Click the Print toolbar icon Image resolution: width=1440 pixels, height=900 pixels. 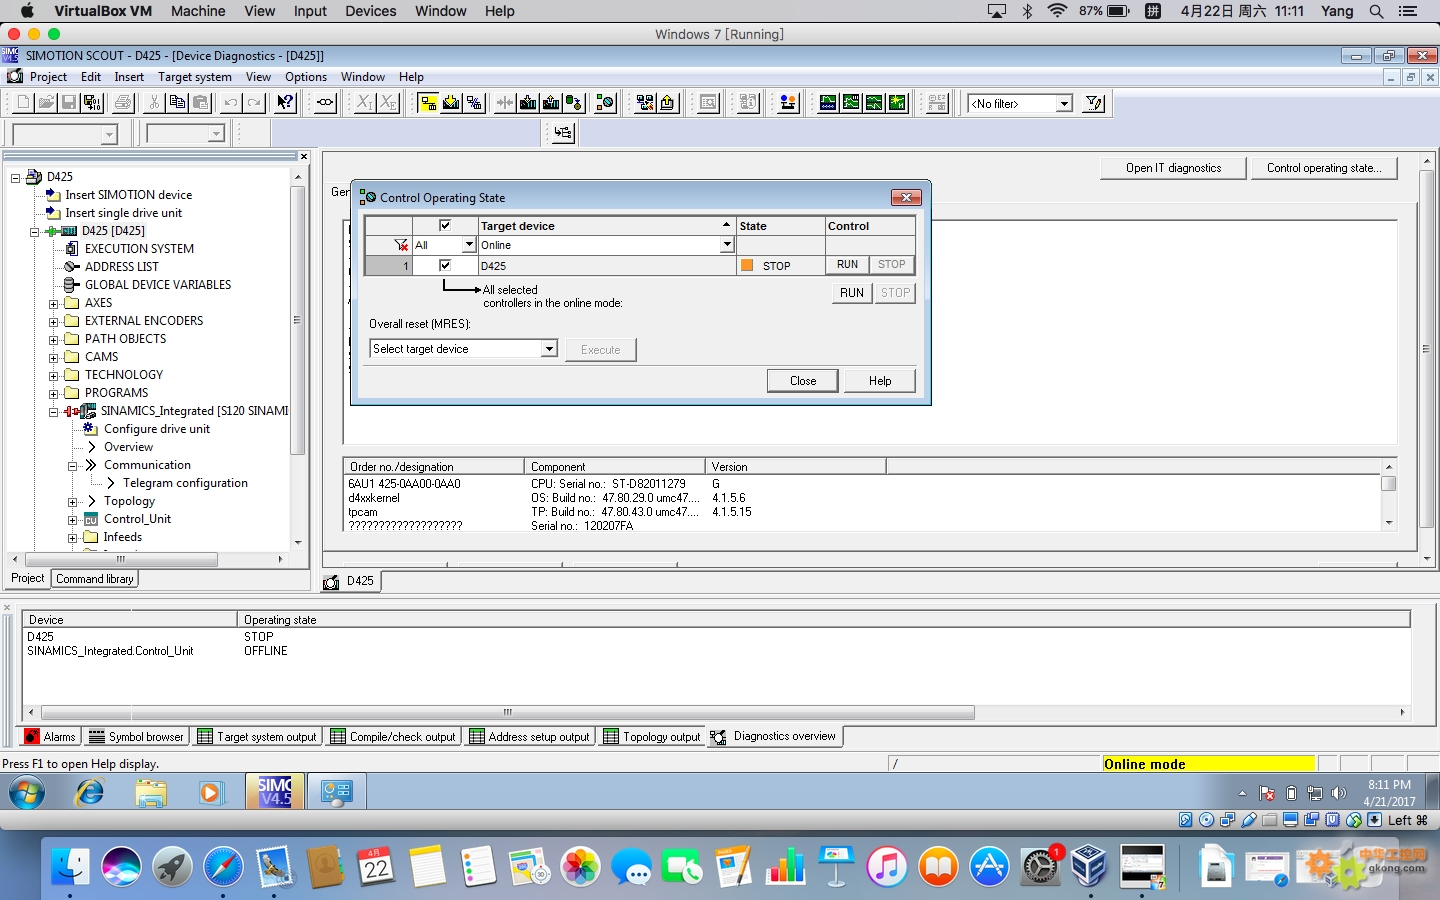[x=123, y=103]
